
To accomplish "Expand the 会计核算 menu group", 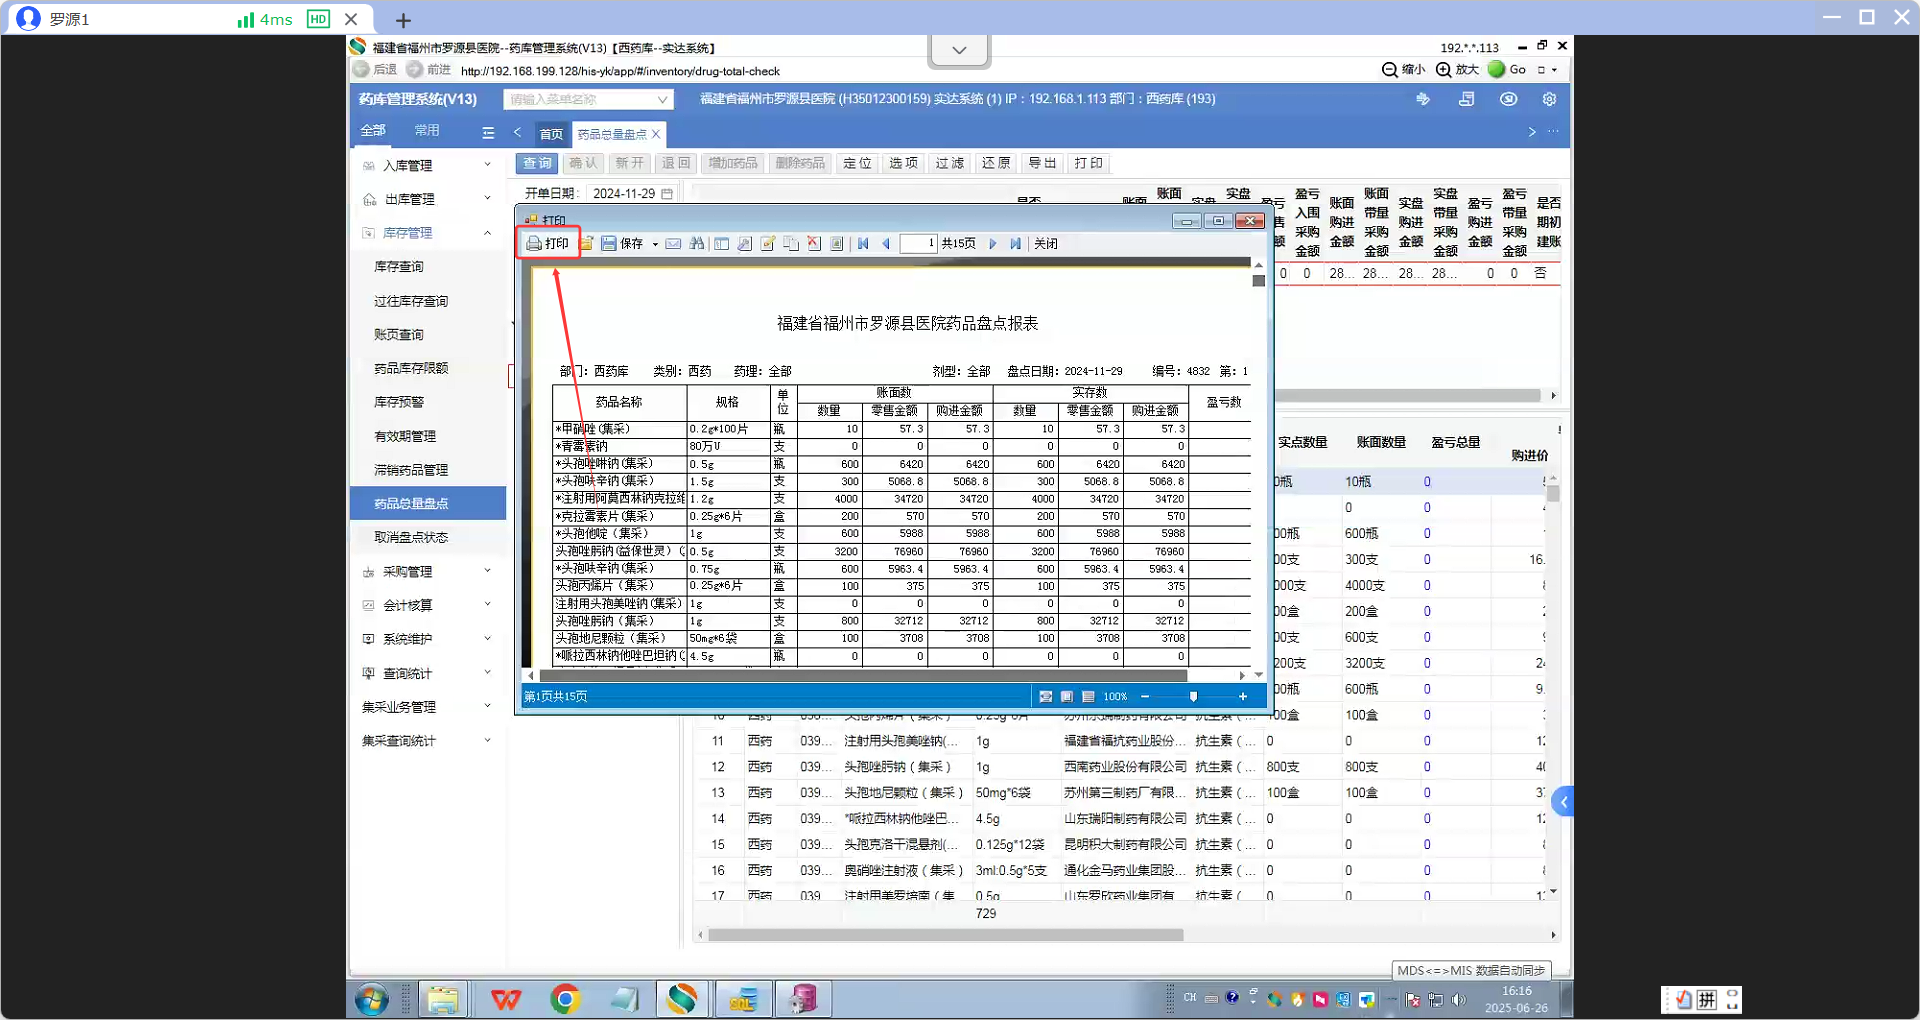I will click(x=428, y=606).
